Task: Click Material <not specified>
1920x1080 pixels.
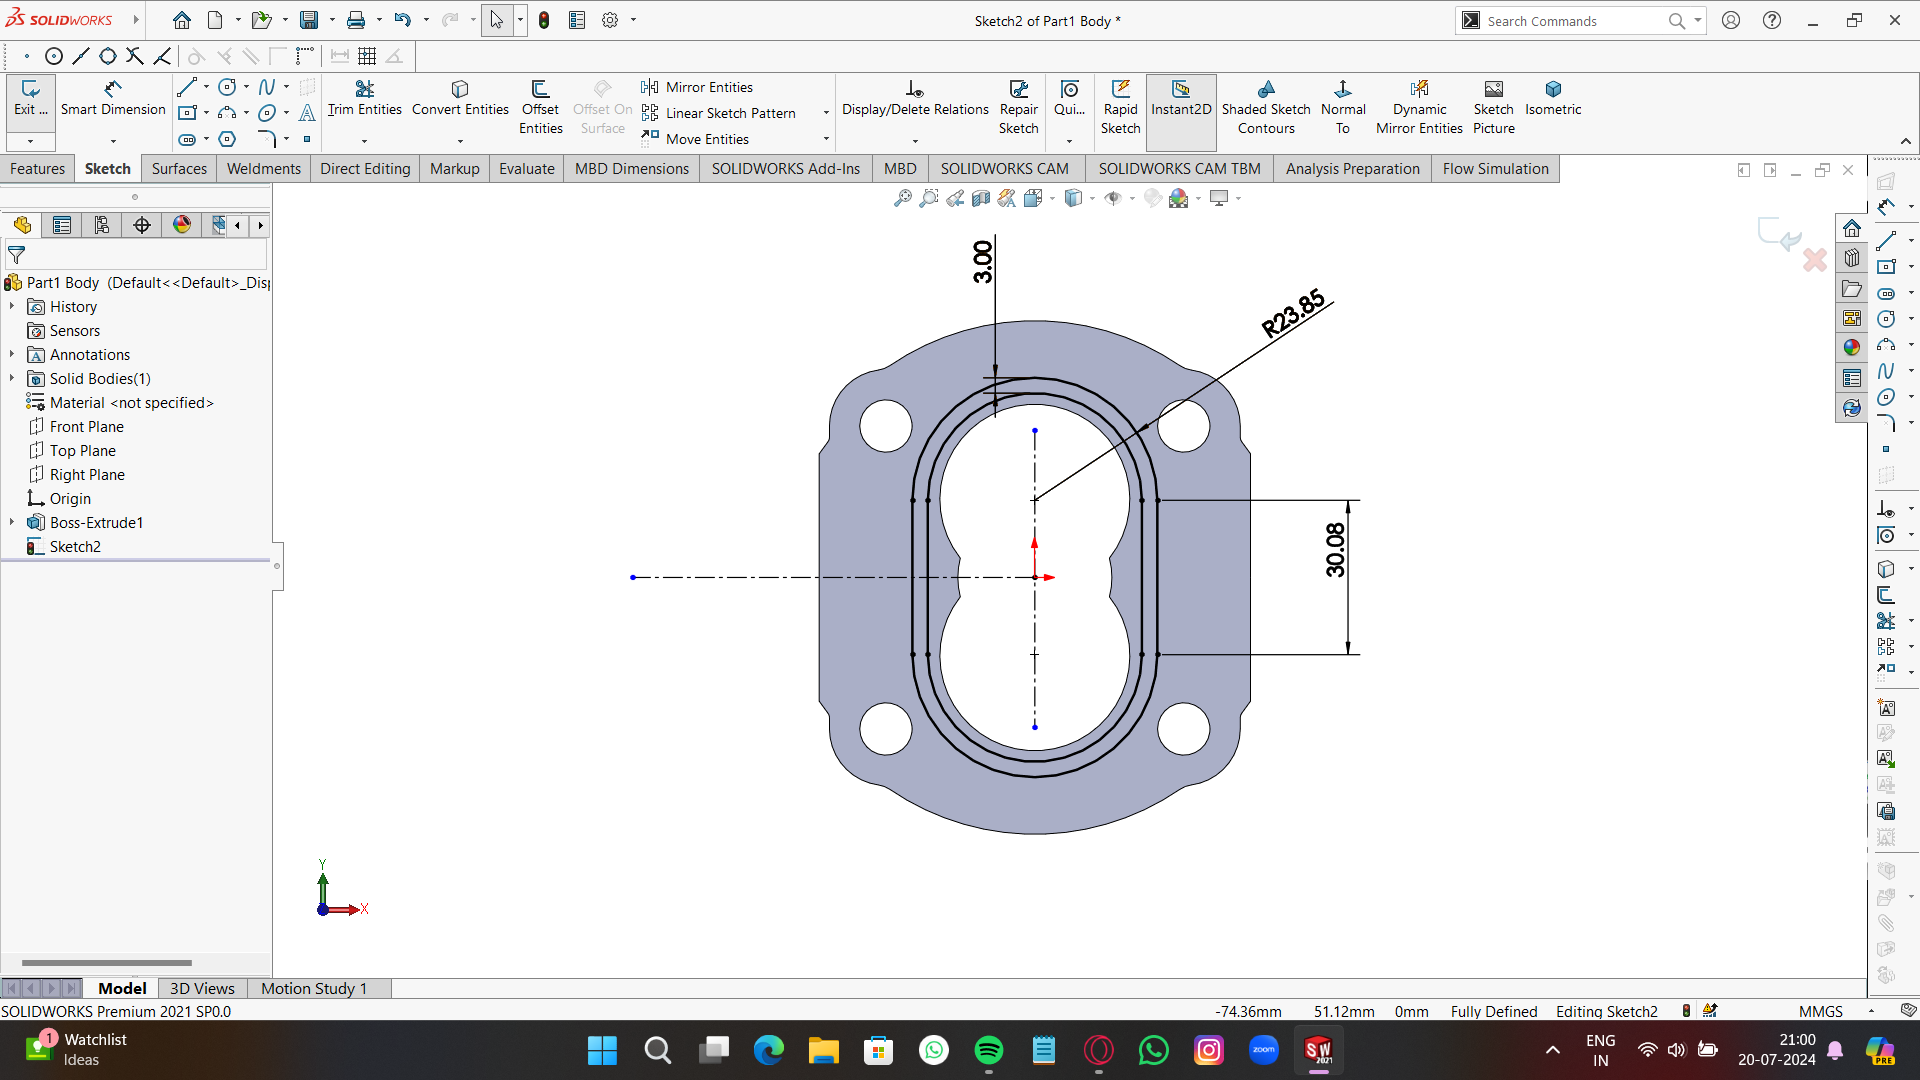Action: pos(131,402)
